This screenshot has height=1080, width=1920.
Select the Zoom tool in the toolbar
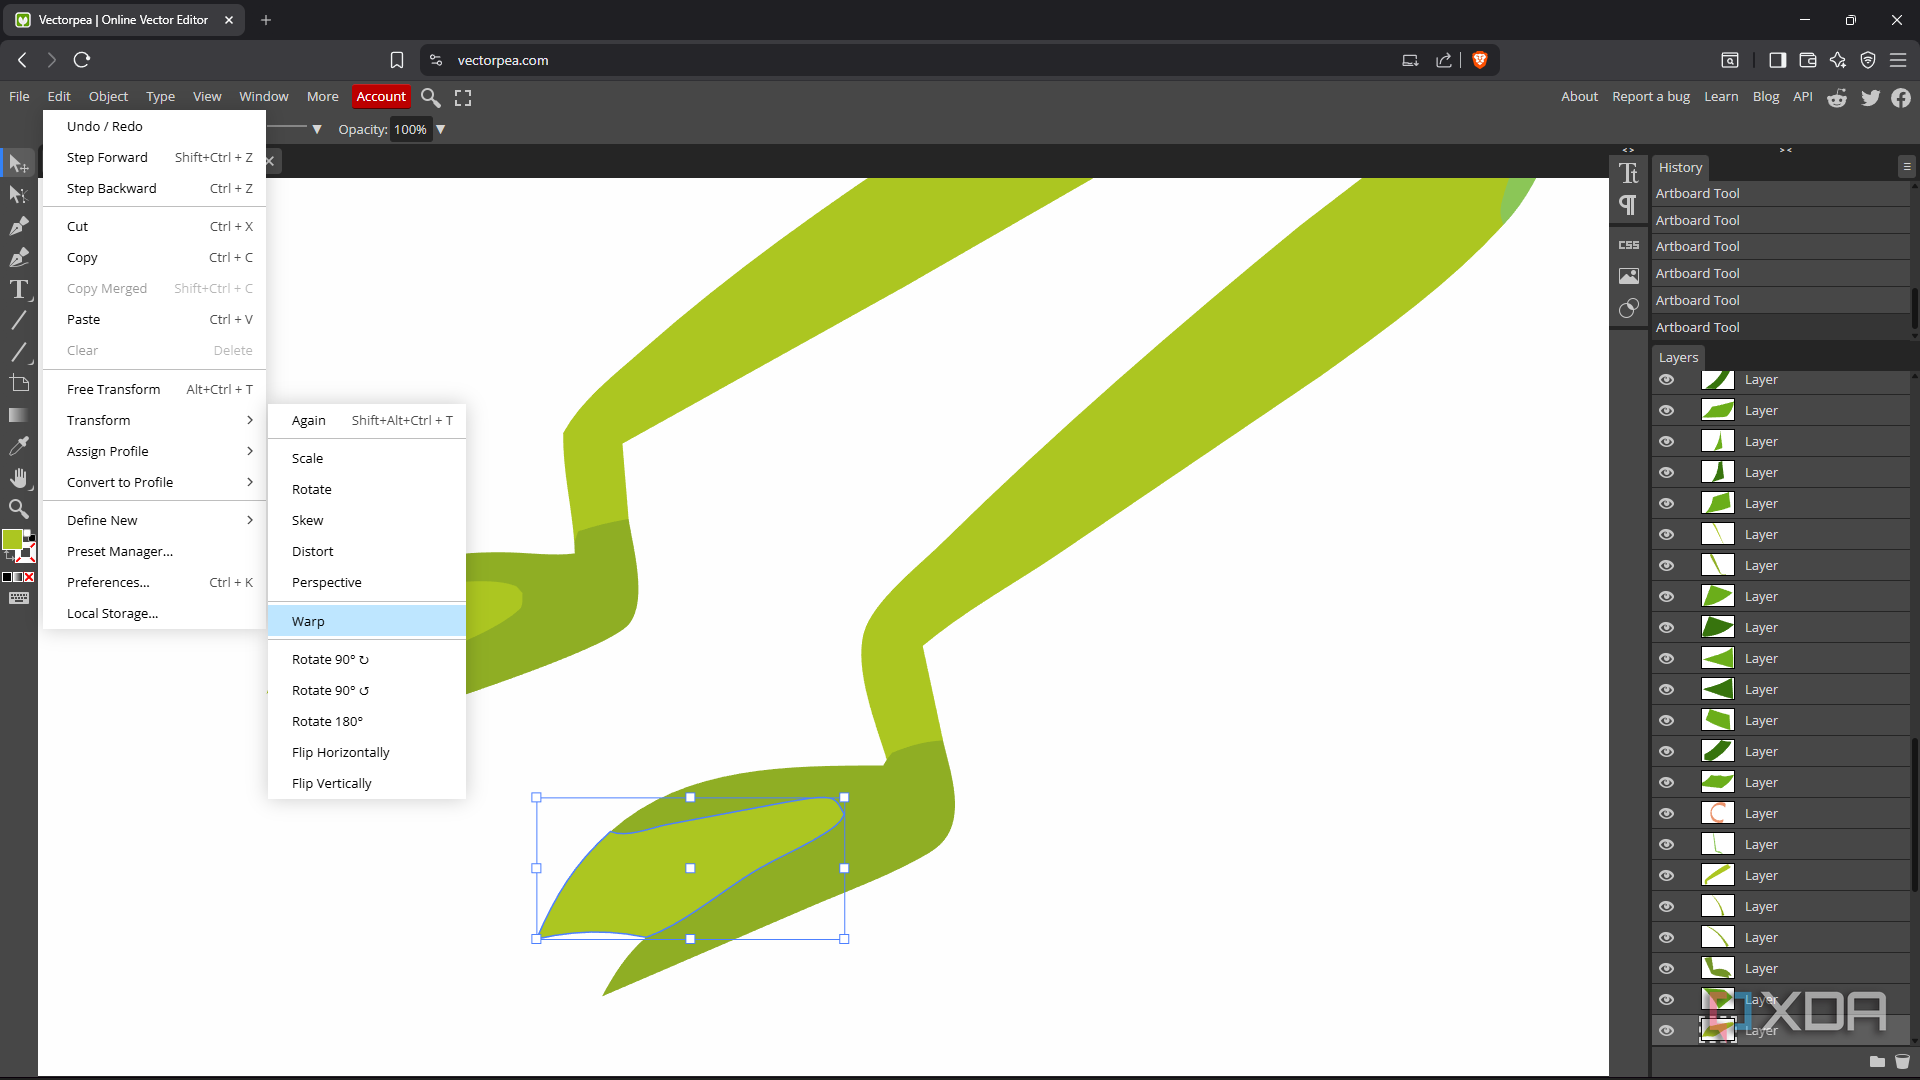tap(18, 509)
